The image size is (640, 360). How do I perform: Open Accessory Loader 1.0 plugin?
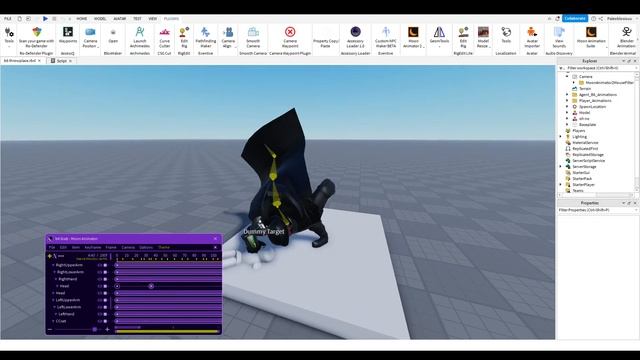[356, 37]
